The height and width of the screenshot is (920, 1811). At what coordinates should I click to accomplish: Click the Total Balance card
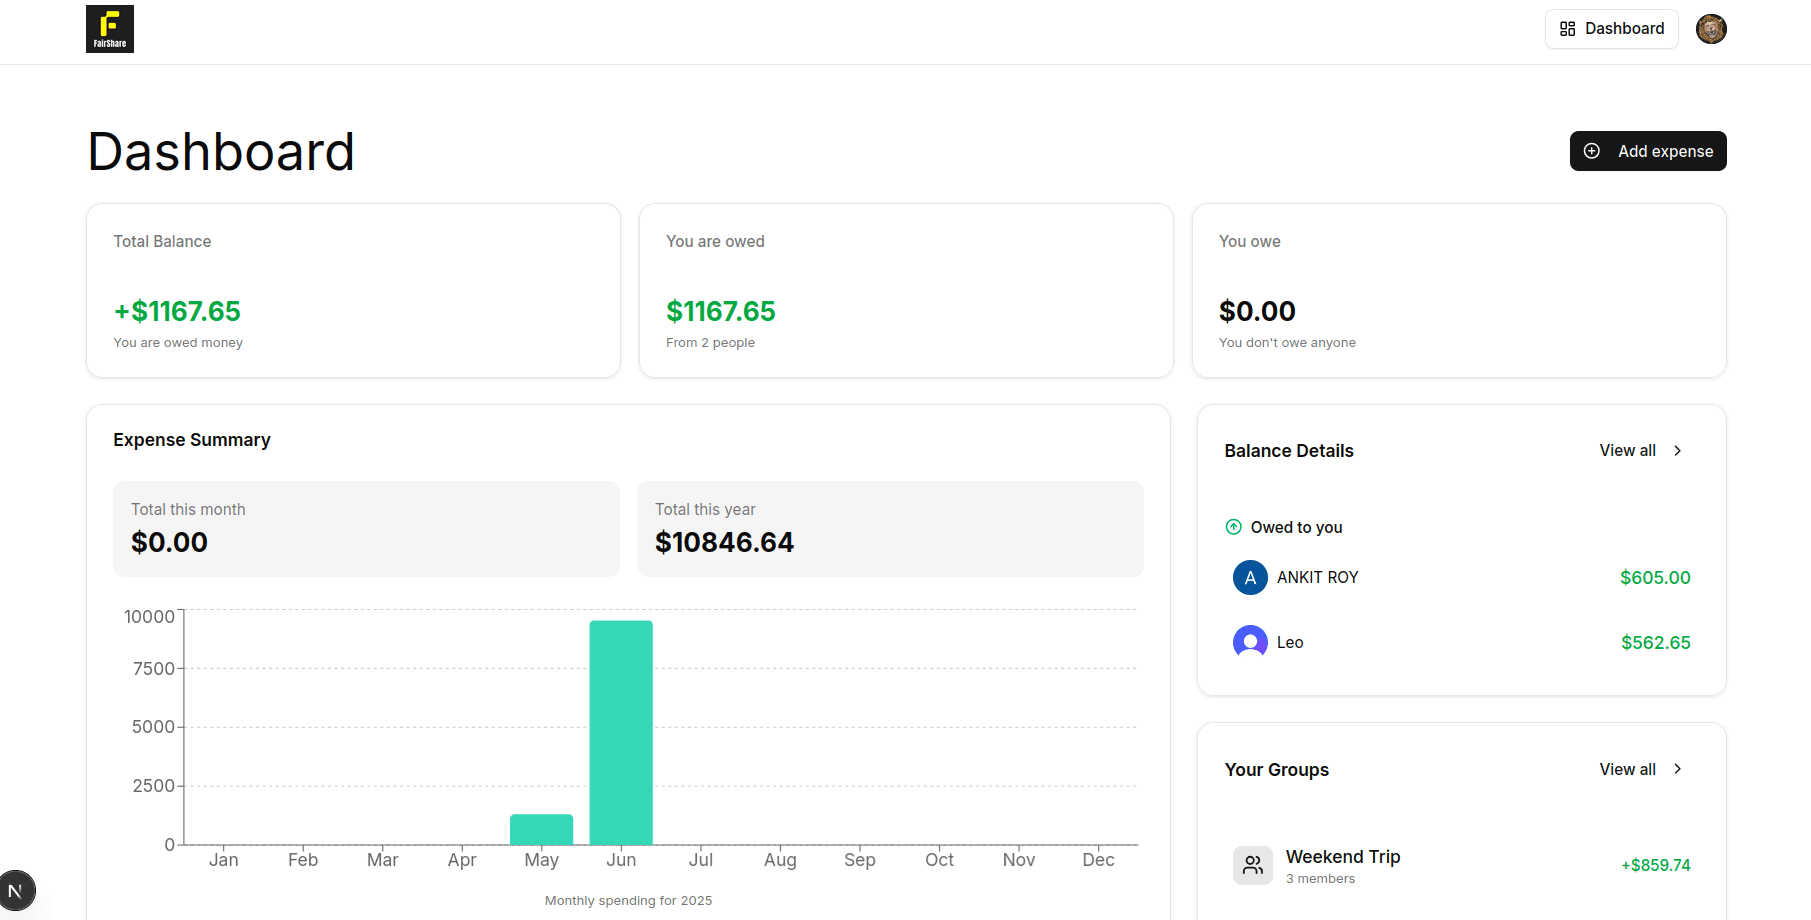(353, 291)
